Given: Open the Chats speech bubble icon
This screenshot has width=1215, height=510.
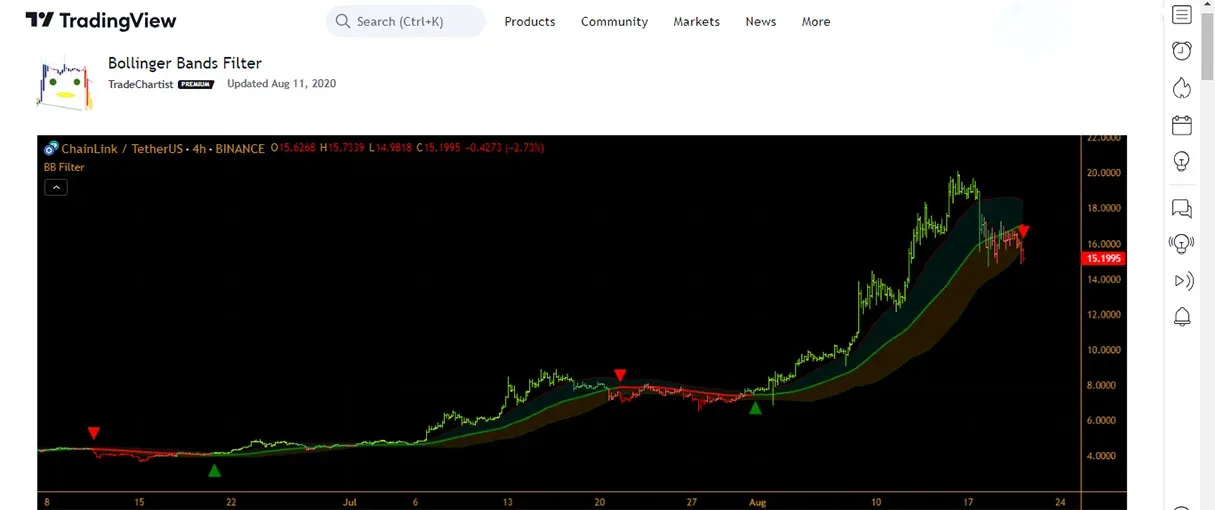Looking at the screenshot, I should coord(1182,208).
